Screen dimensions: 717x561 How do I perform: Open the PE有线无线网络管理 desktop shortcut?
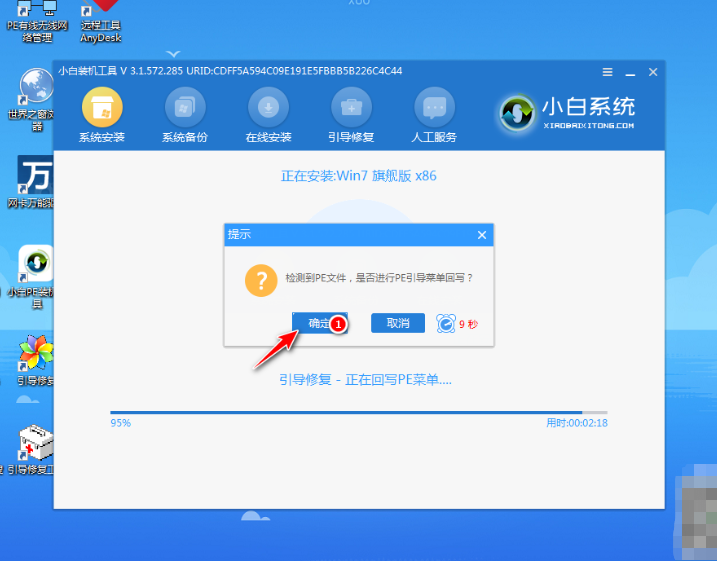(x=37, y=22)
